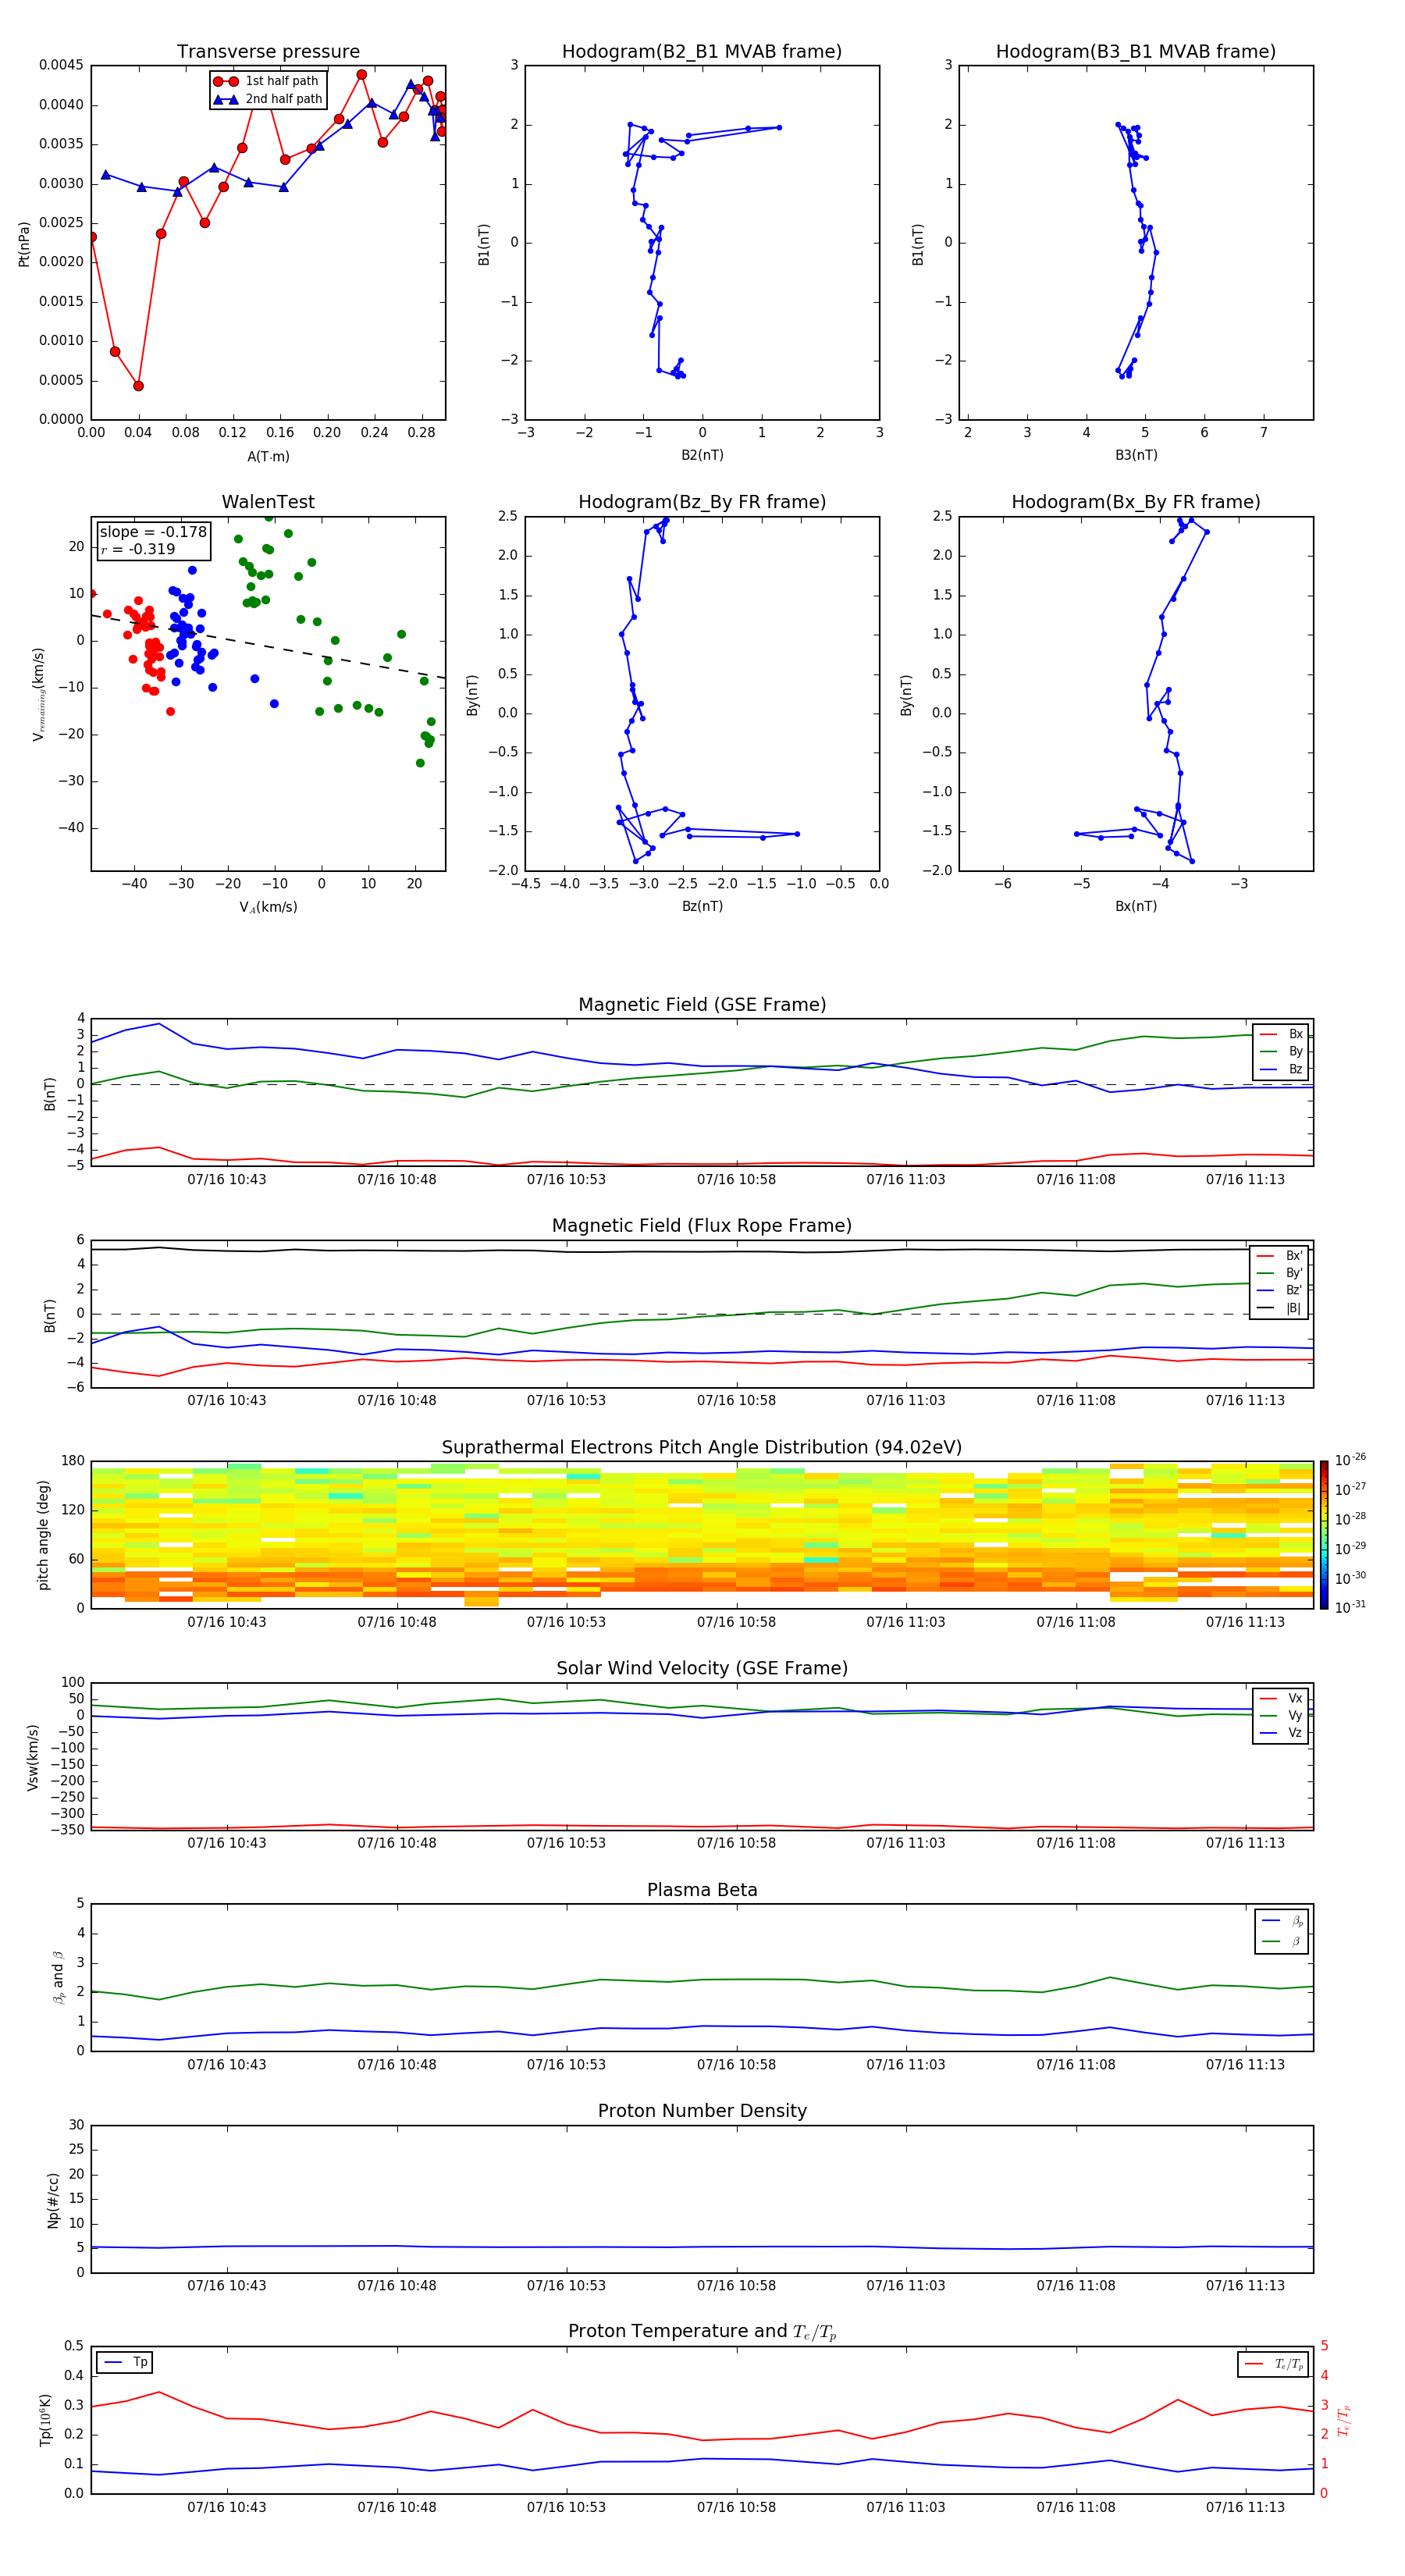
Task: Select "Bx" in the GSE magnetic field legend
Action: (1282, 1034)
